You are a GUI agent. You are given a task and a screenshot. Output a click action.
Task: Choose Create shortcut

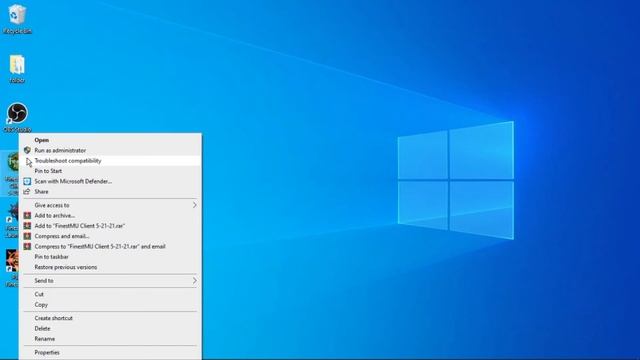tap(110, 318)
